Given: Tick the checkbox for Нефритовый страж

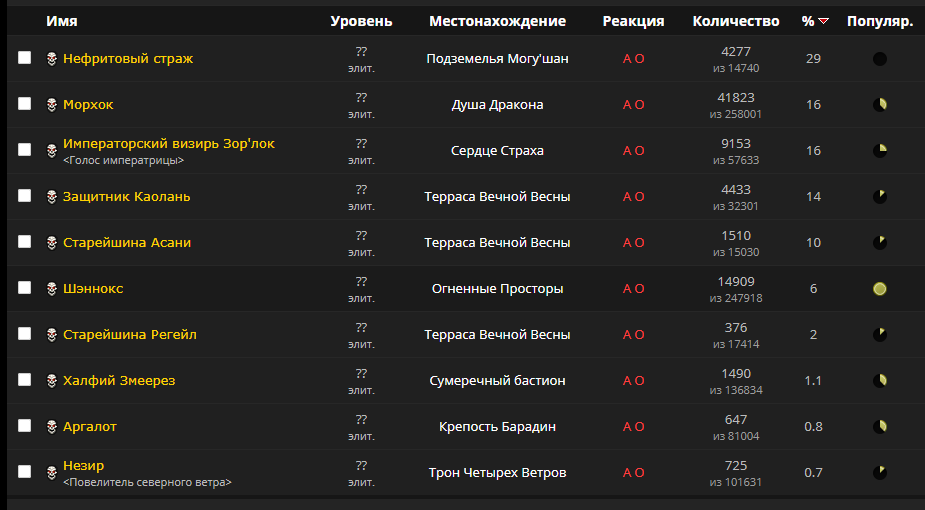Looking at the screenshot, I should [x=25, y=58].
